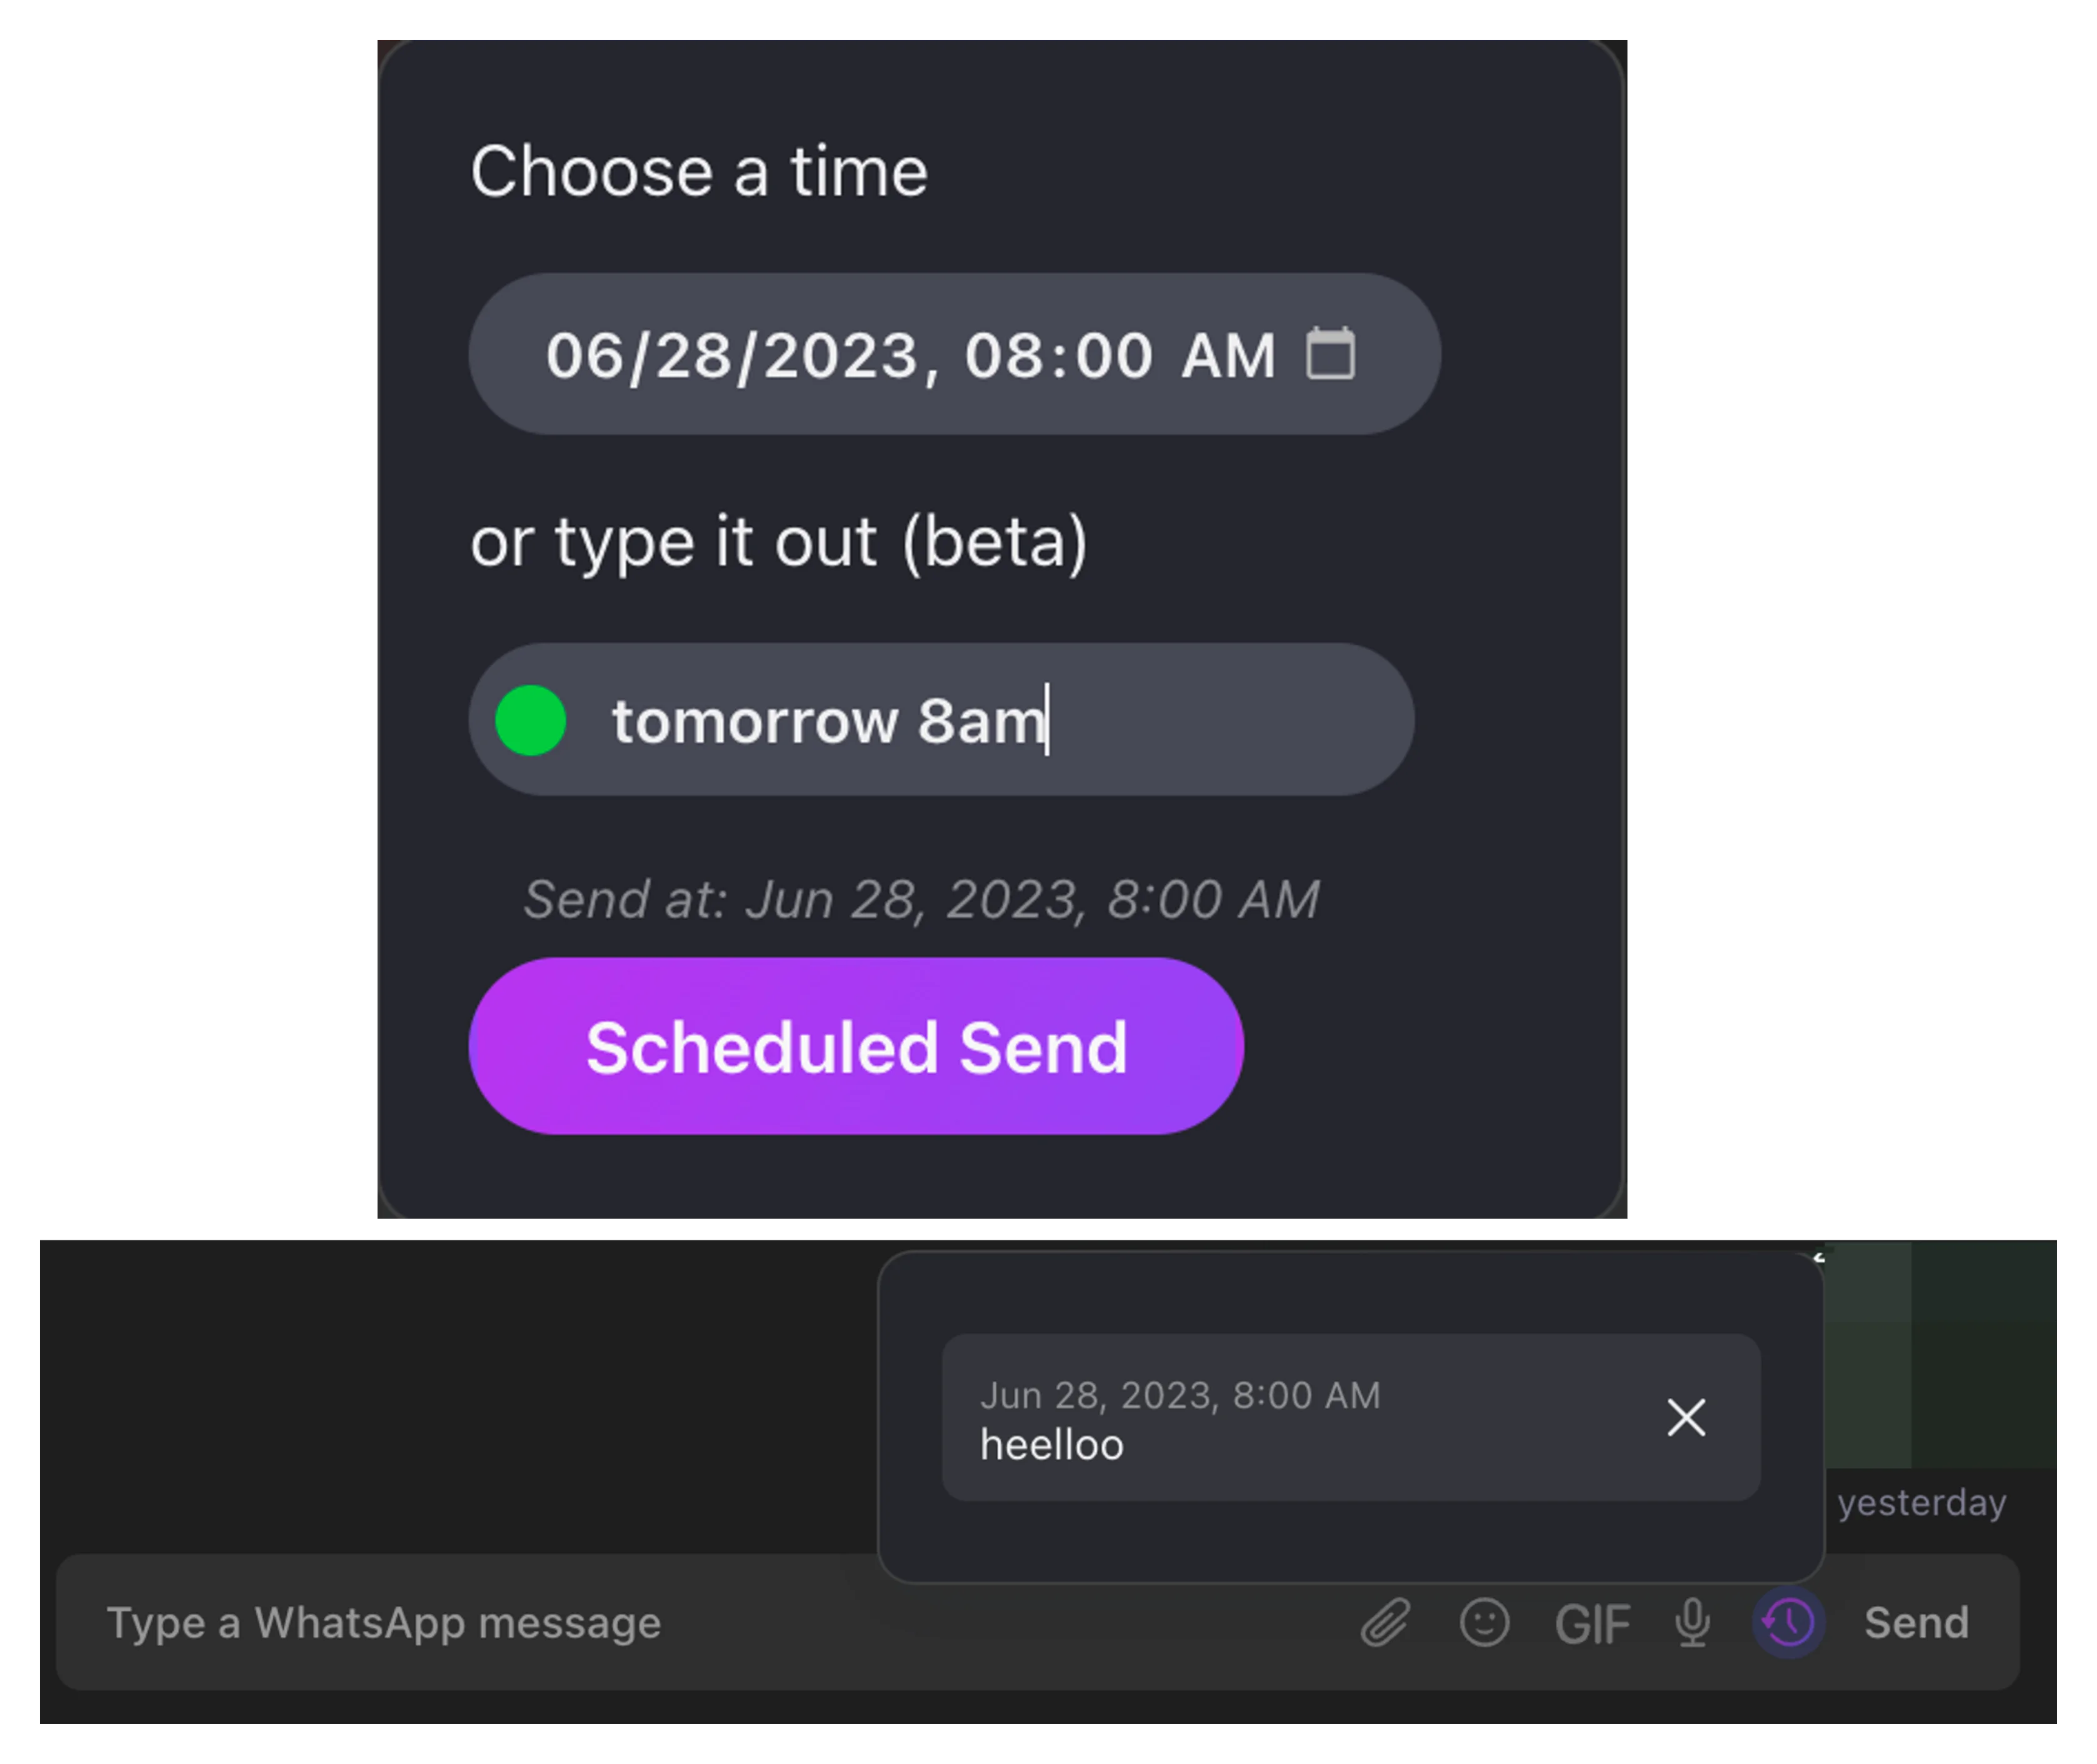This screenshot has height=1764, width=2097.
Task: Click the paperclip attachment icon
Action: (1386, 1622)
